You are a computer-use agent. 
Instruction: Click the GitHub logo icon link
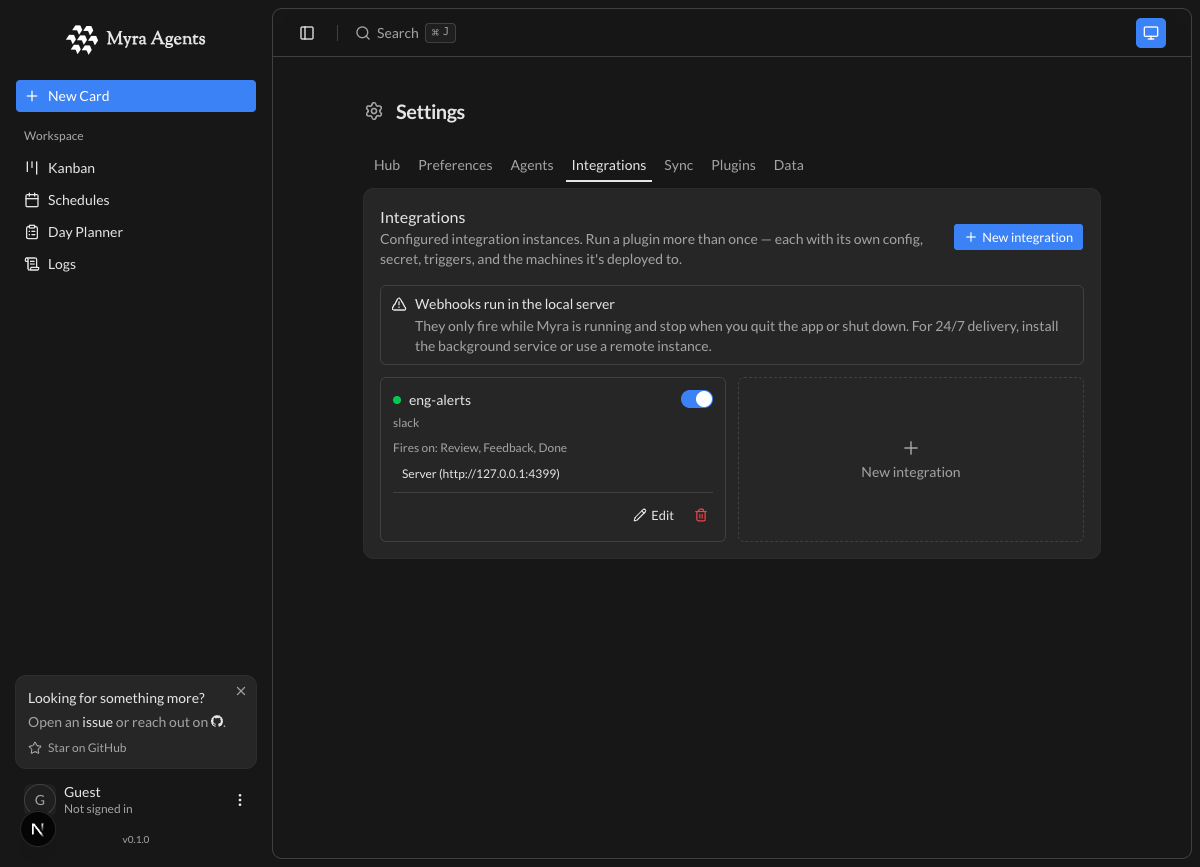pyautogui.click(x=217, y=721)
